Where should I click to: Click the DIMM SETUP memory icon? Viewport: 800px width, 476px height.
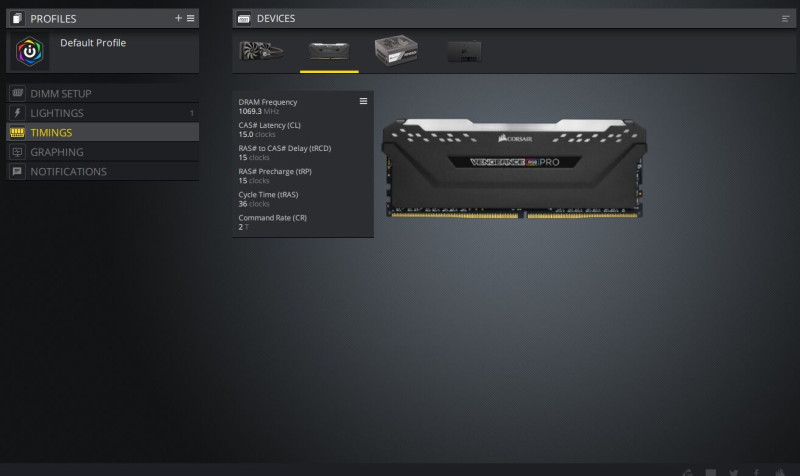(17, 93)
